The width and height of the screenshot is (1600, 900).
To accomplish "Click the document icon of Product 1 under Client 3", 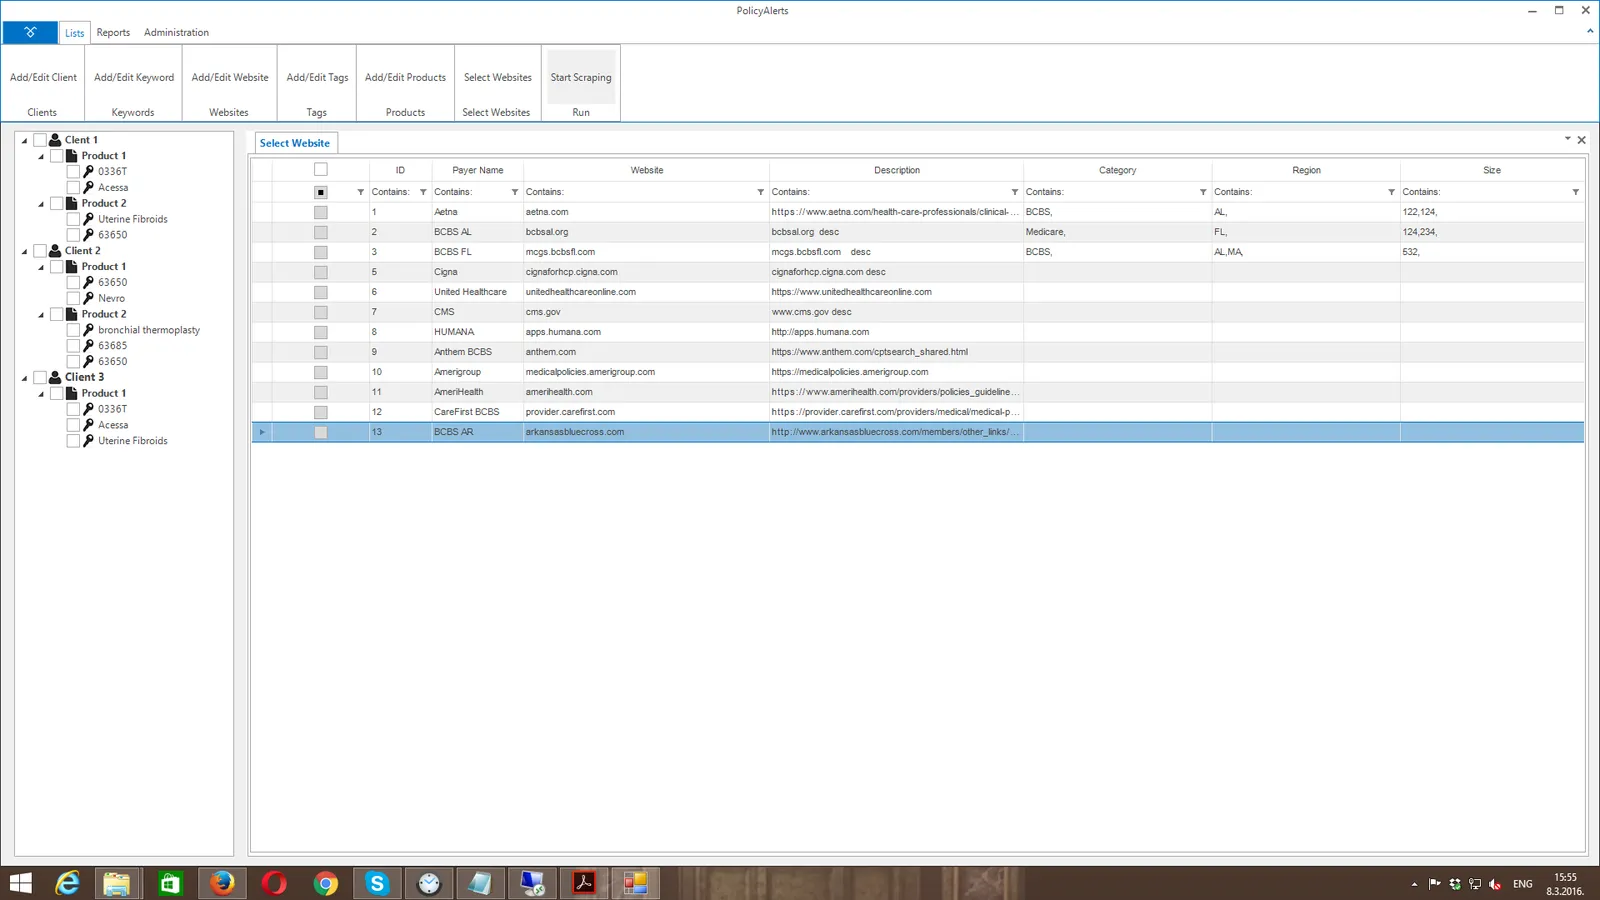I will coord(72,393).
